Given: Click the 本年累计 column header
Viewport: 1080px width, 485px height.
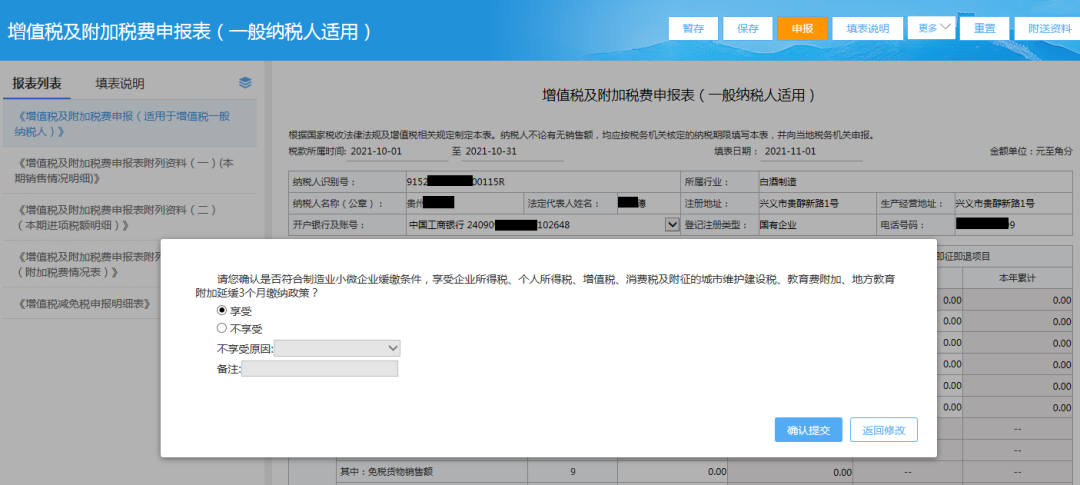Looking at the screenshot, I should [x=1017, y=278].
